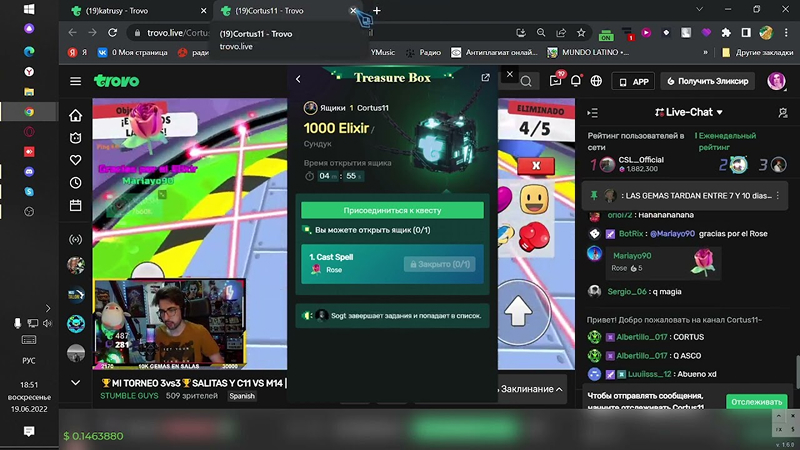Open browser extensions puzzle icon
800x450 pixels.
726,33
